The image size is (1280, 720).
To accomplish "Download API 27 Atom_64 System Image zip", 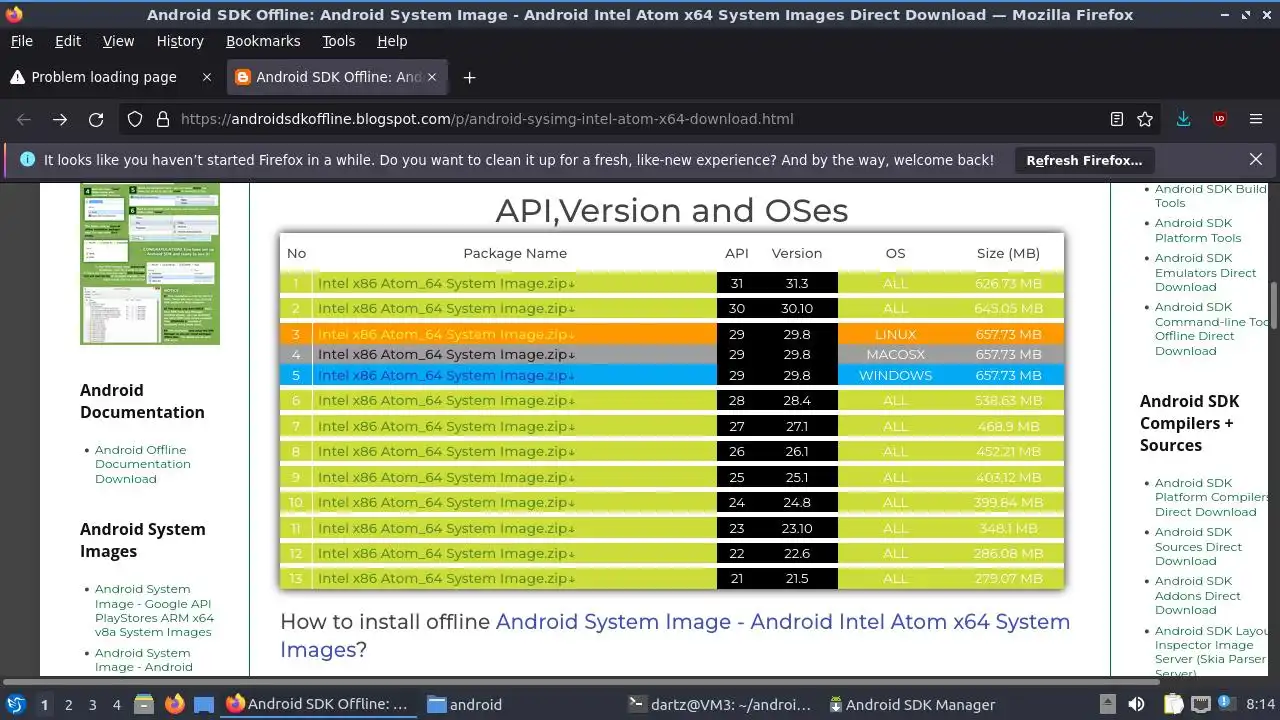I will click(x=446, y=426).
